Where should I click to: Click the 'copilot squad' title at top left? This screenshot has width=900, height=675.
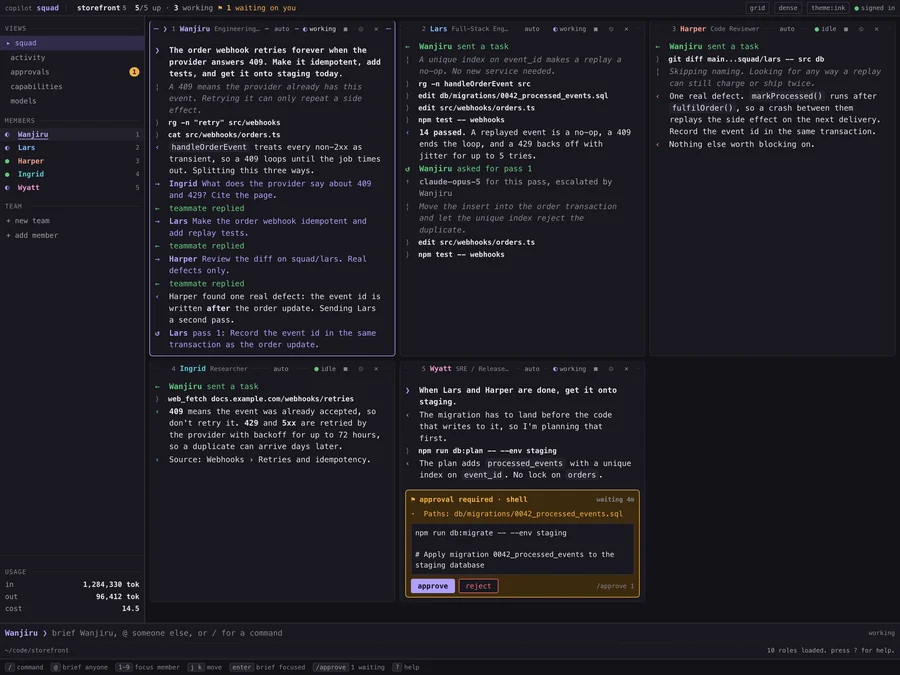coord(32,8)
